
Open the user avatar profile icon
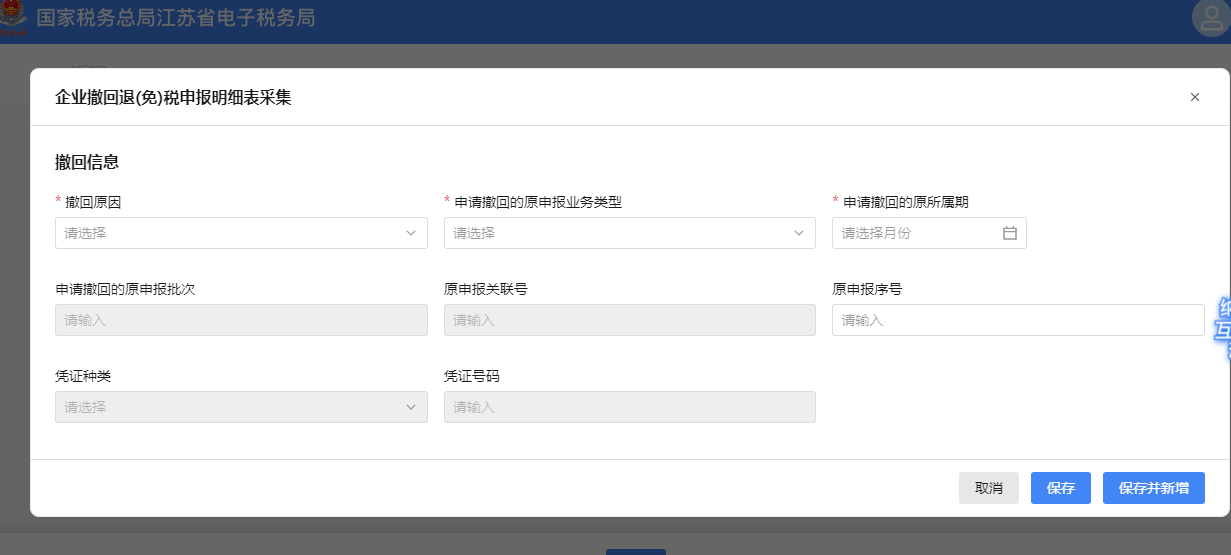point(1211,19)
